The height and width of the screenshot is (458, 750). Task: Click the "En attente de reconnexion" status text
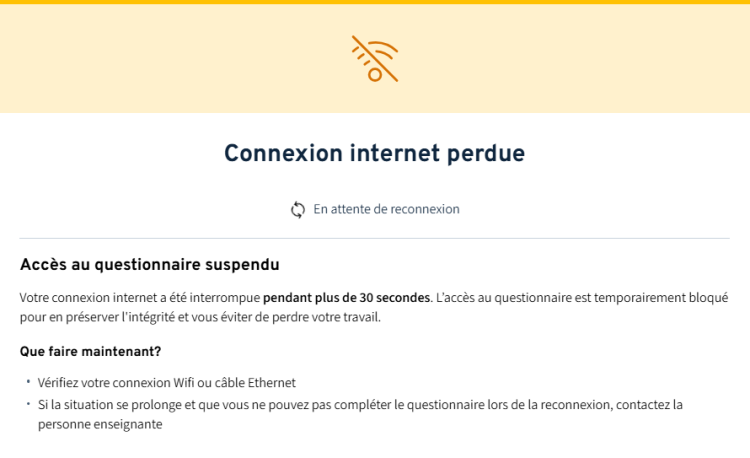[x=386, y=209]
